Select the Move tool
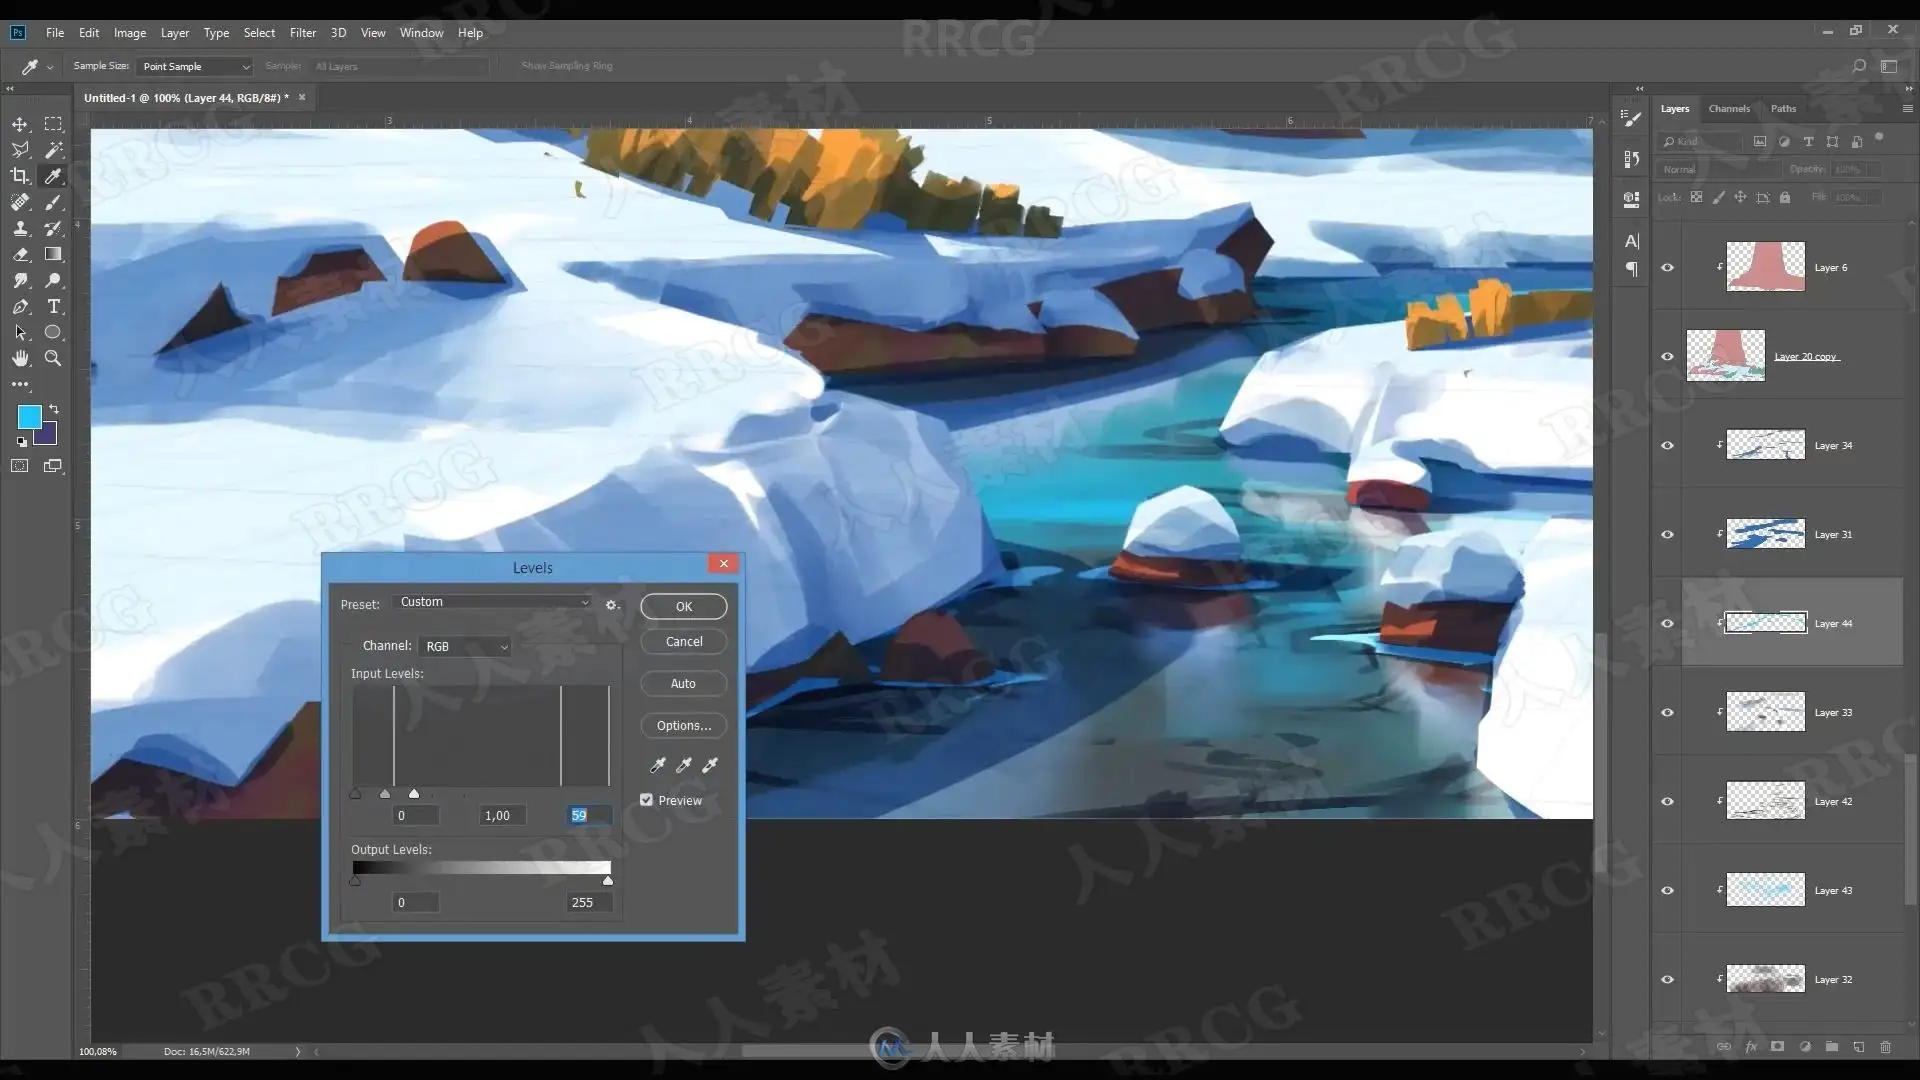The image size is (1920, 1080). click(19, 124)
